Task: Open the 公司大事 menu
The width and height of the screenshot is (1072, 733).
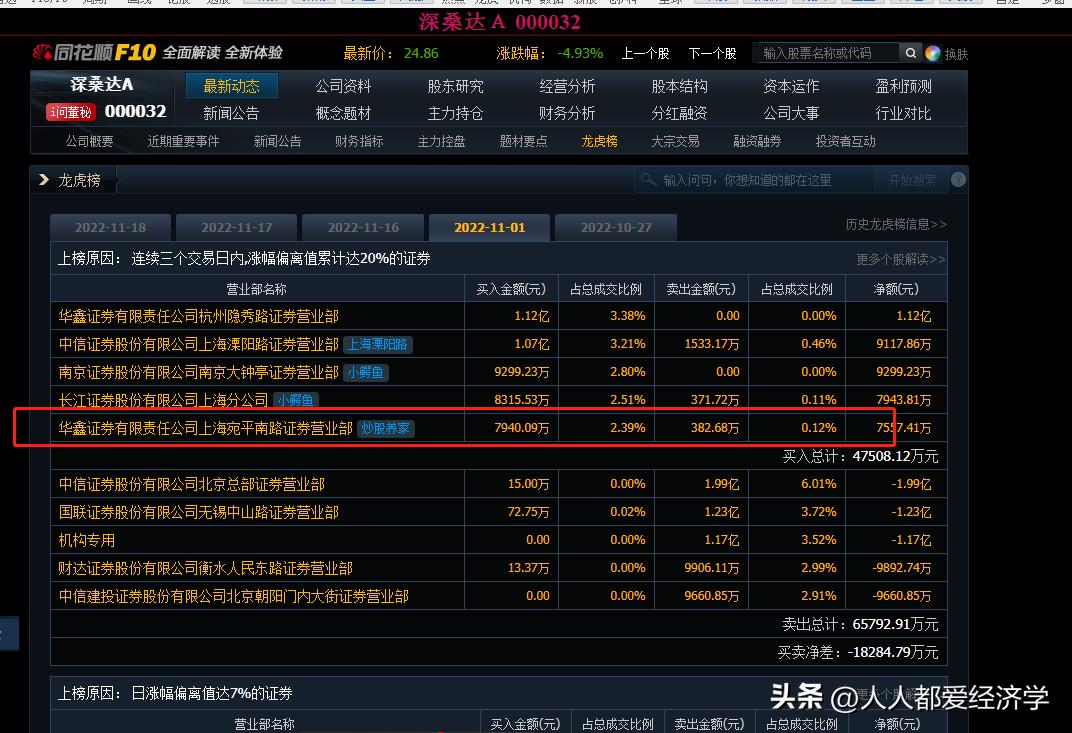Action: pos(791,113)
